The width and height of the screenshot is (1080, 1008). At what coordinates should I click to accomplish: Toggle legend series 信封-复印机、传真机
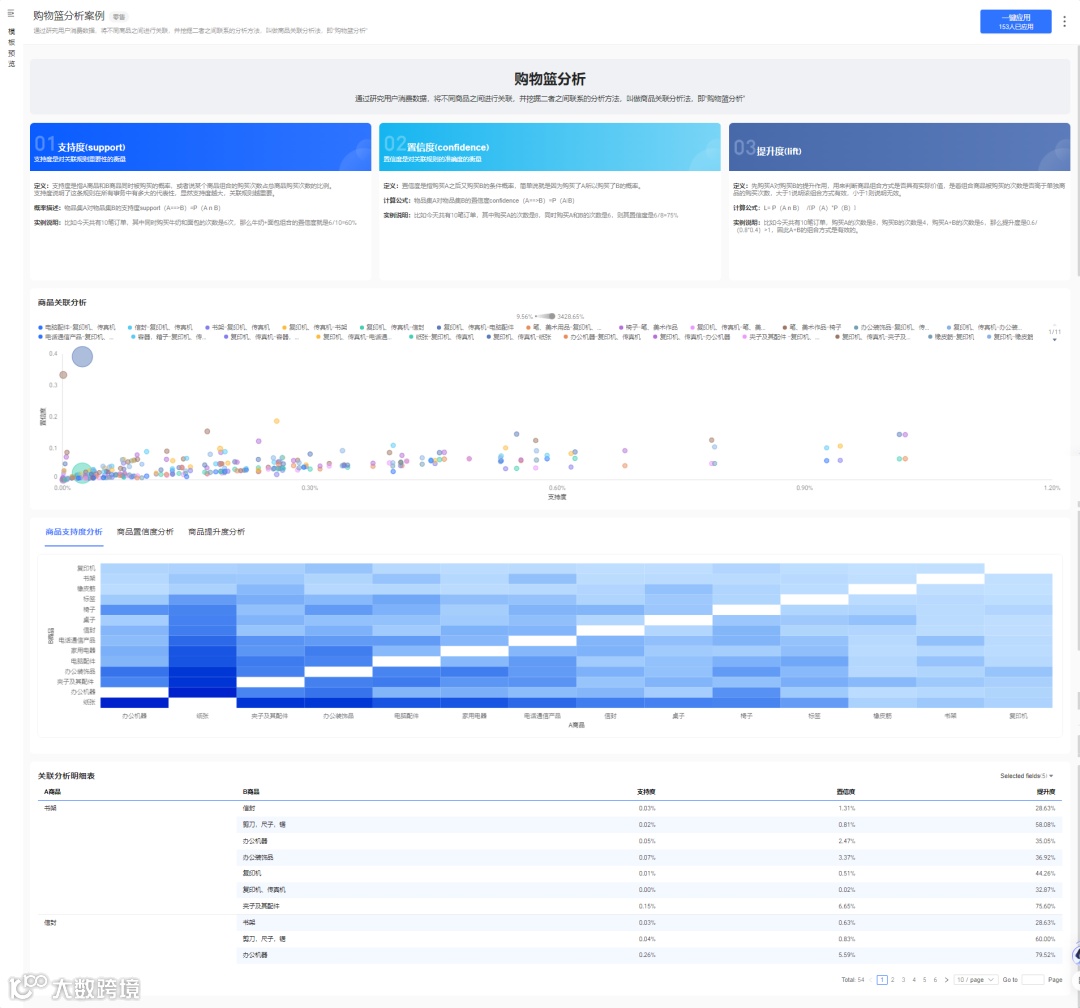click(x=160, y=327)
